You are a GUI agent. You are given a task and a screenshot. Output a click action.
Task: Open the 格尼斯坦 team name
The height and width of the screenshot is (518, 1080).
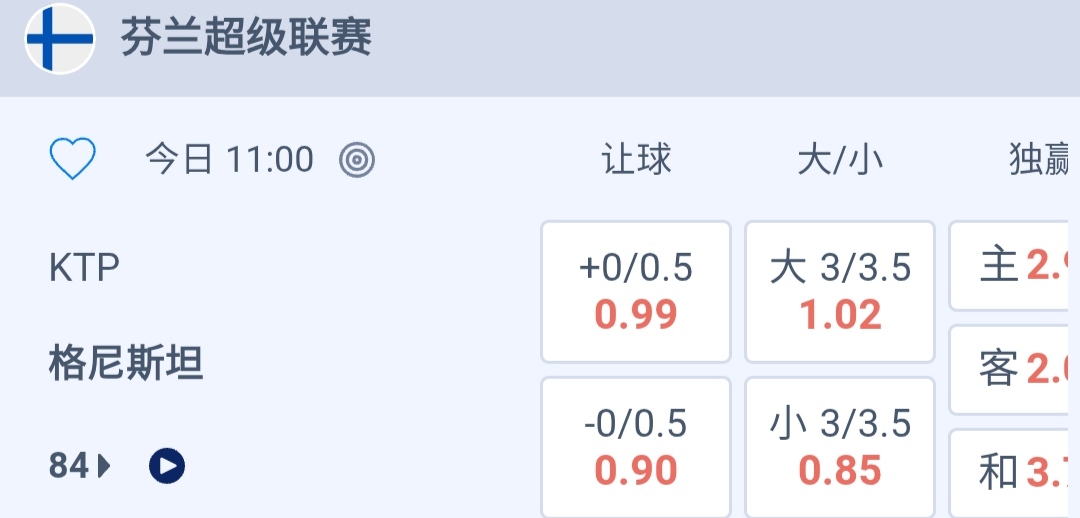[126, 363]
